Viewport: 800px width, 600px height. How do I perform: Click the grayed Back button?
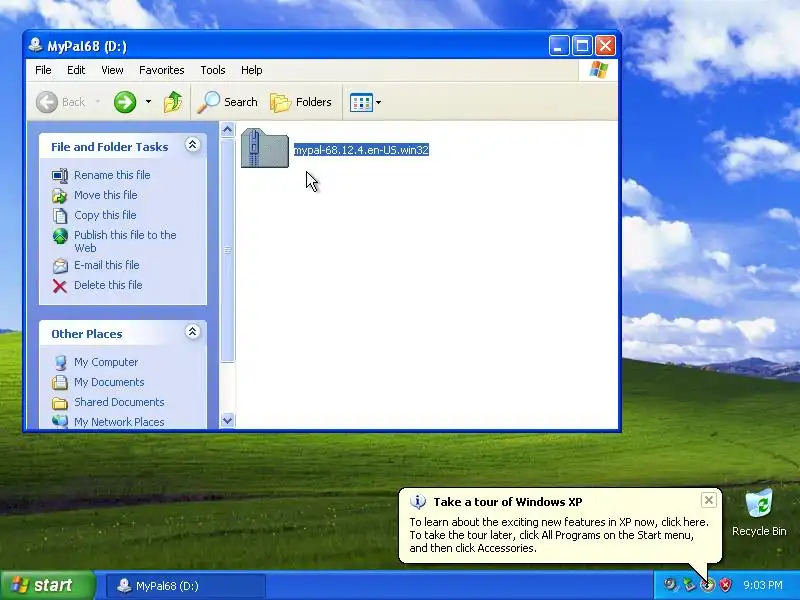point(60,102)
